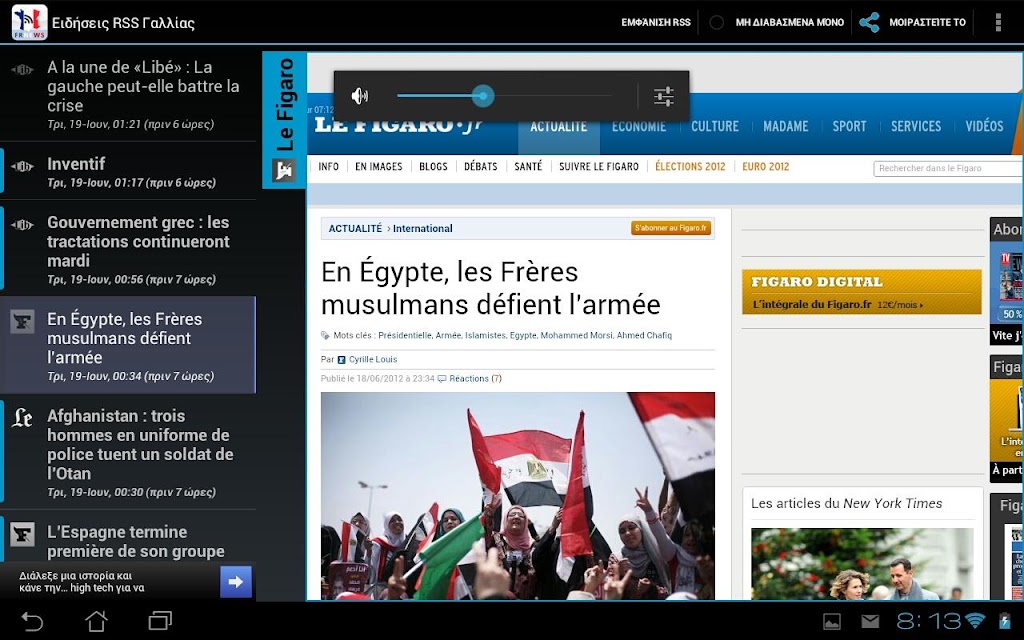
Task: Open the three-dot overflow menu
Action: pos(998,22)
